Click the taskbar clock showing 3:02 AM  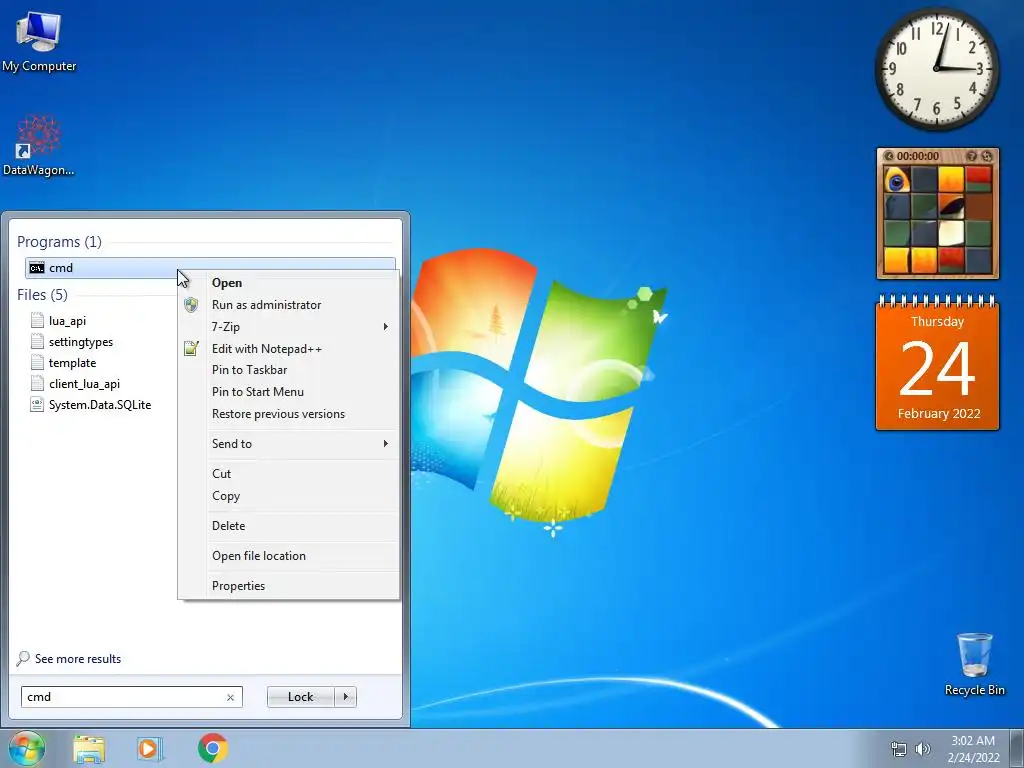click(x=973, y=749)
